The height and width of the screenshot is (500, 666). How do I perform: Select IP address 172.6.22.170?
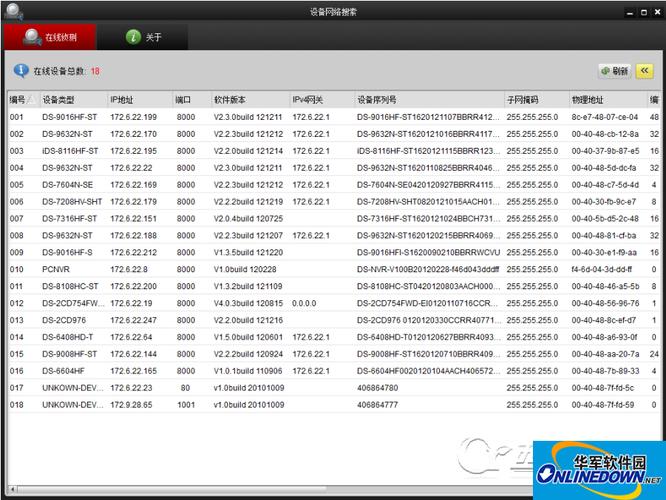(x=133, y=134)
